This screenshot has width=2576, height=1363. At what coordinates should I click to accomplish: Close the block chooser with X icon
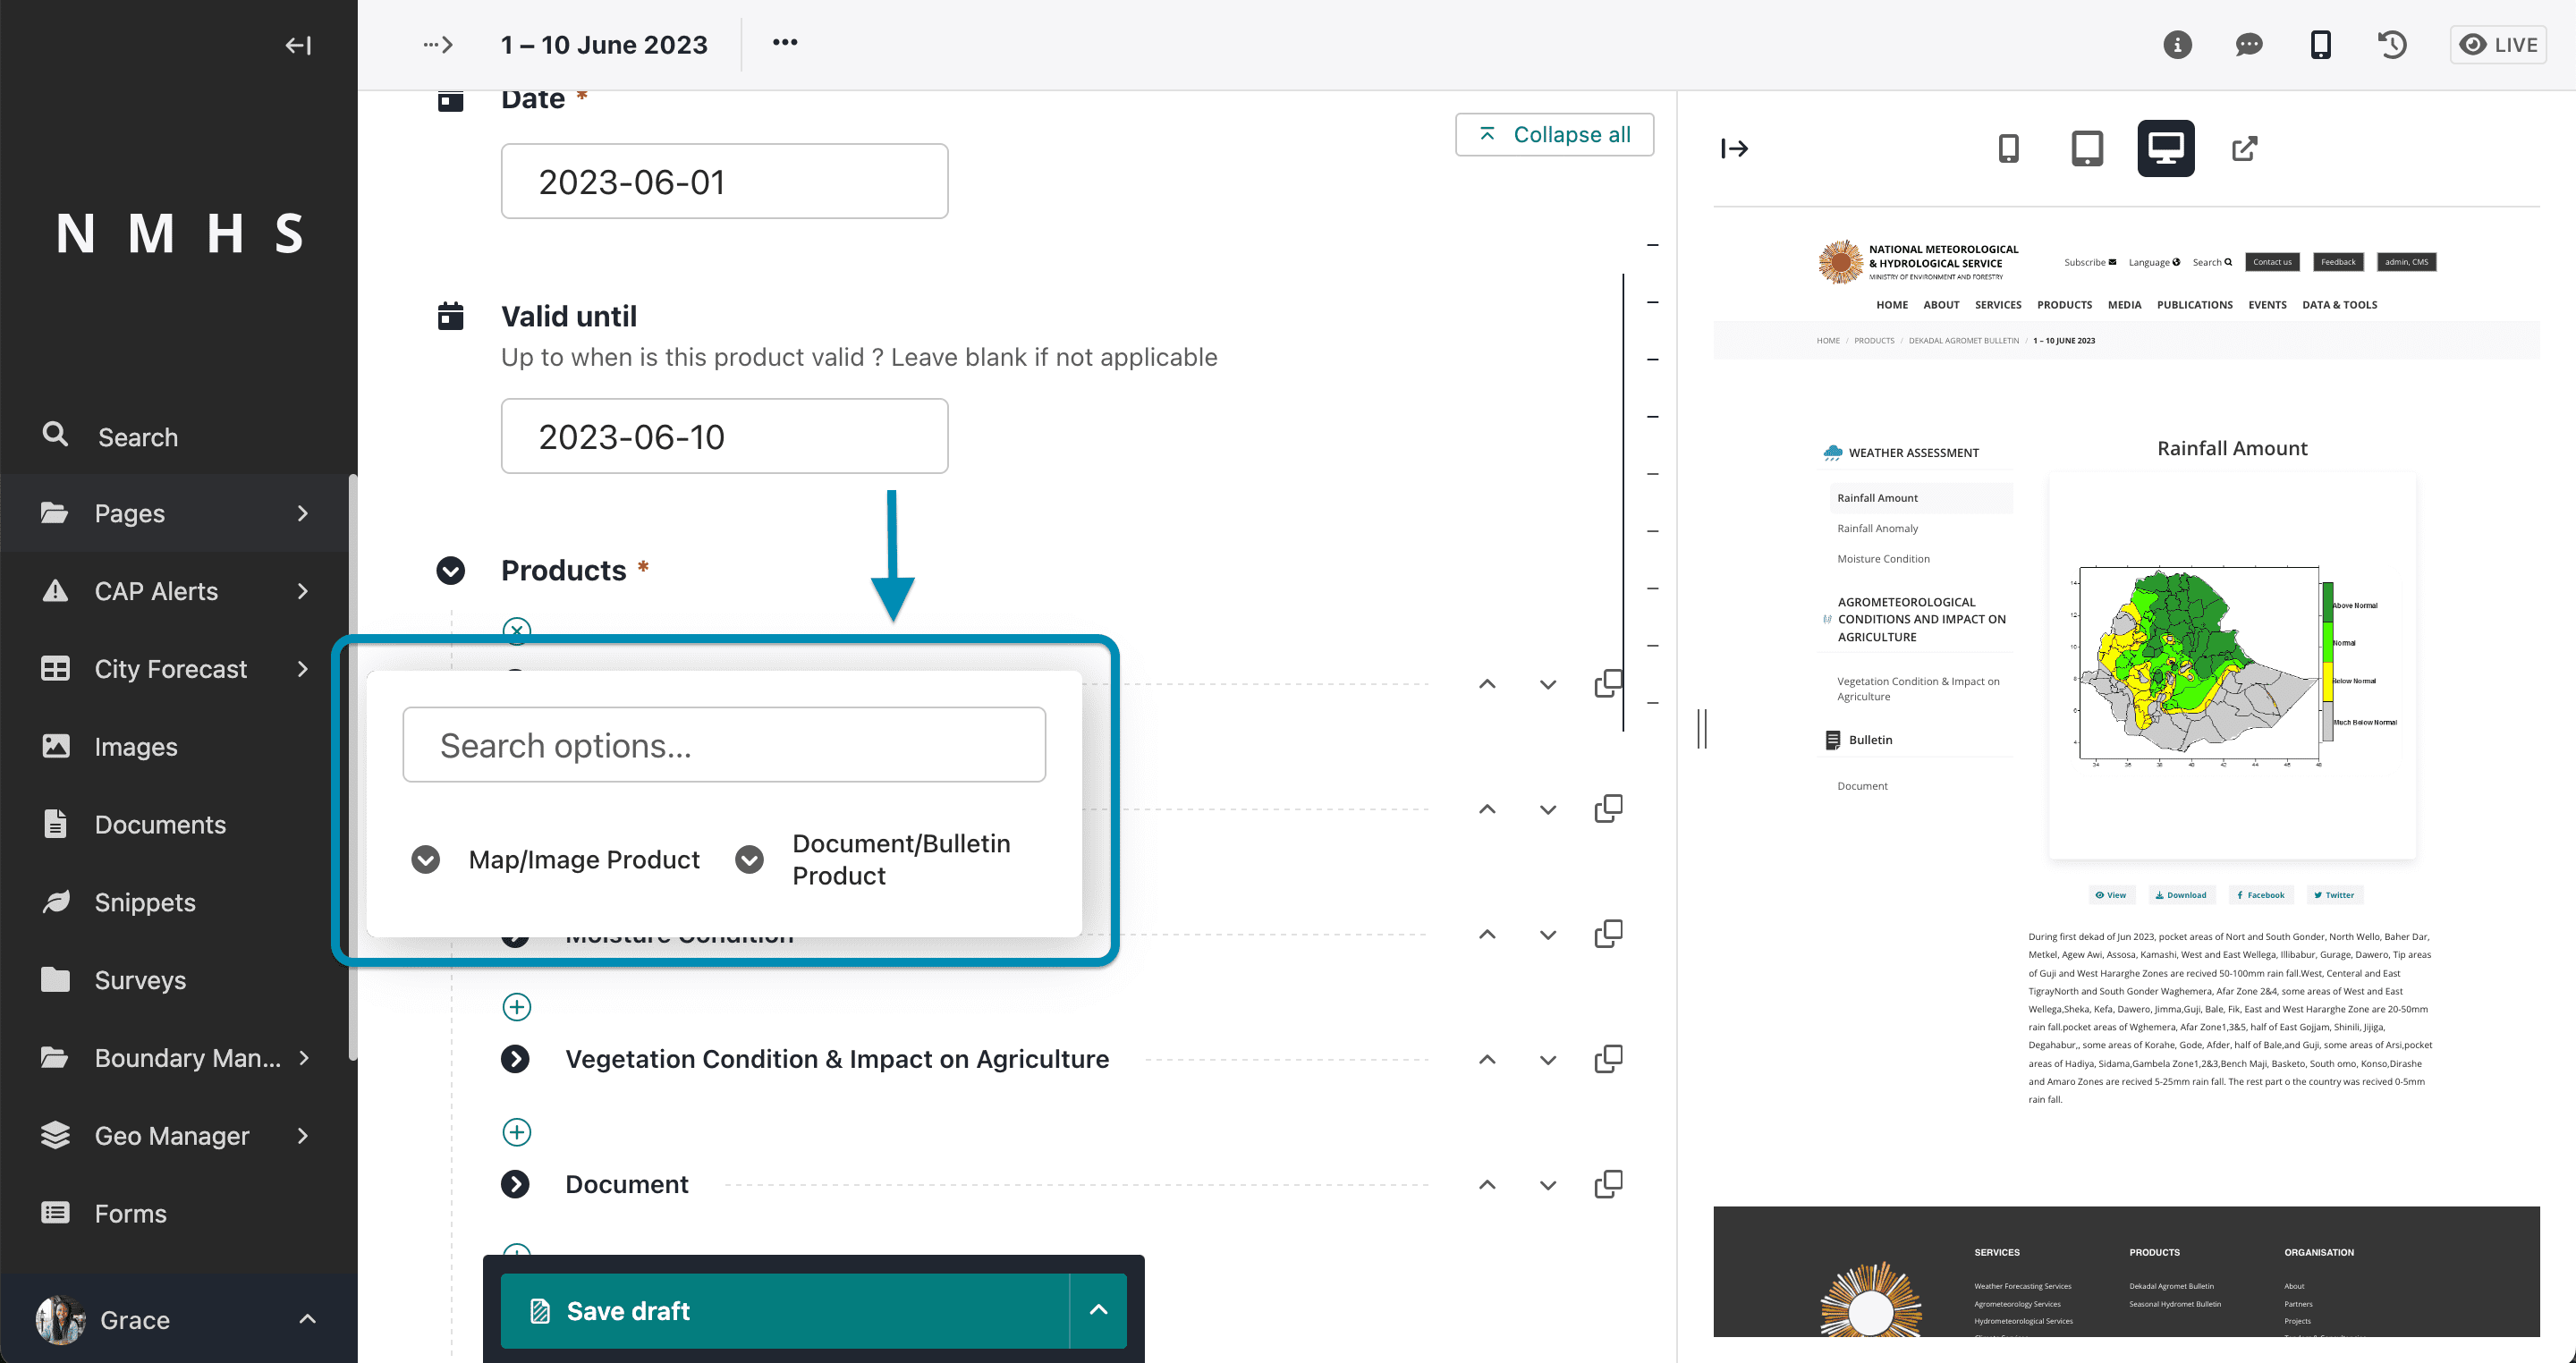[x=516, y=630]
